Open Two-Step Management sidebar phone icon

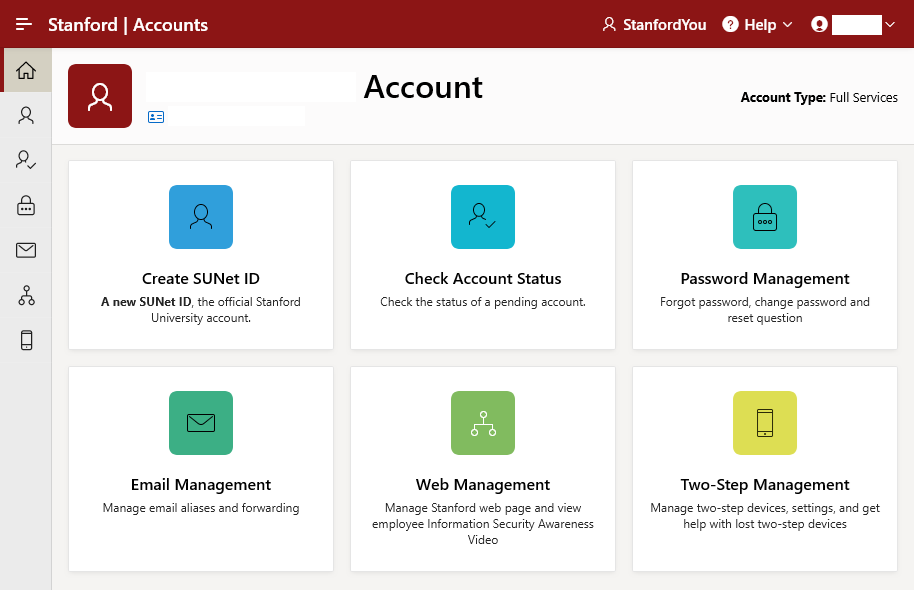tap(26, 340)
